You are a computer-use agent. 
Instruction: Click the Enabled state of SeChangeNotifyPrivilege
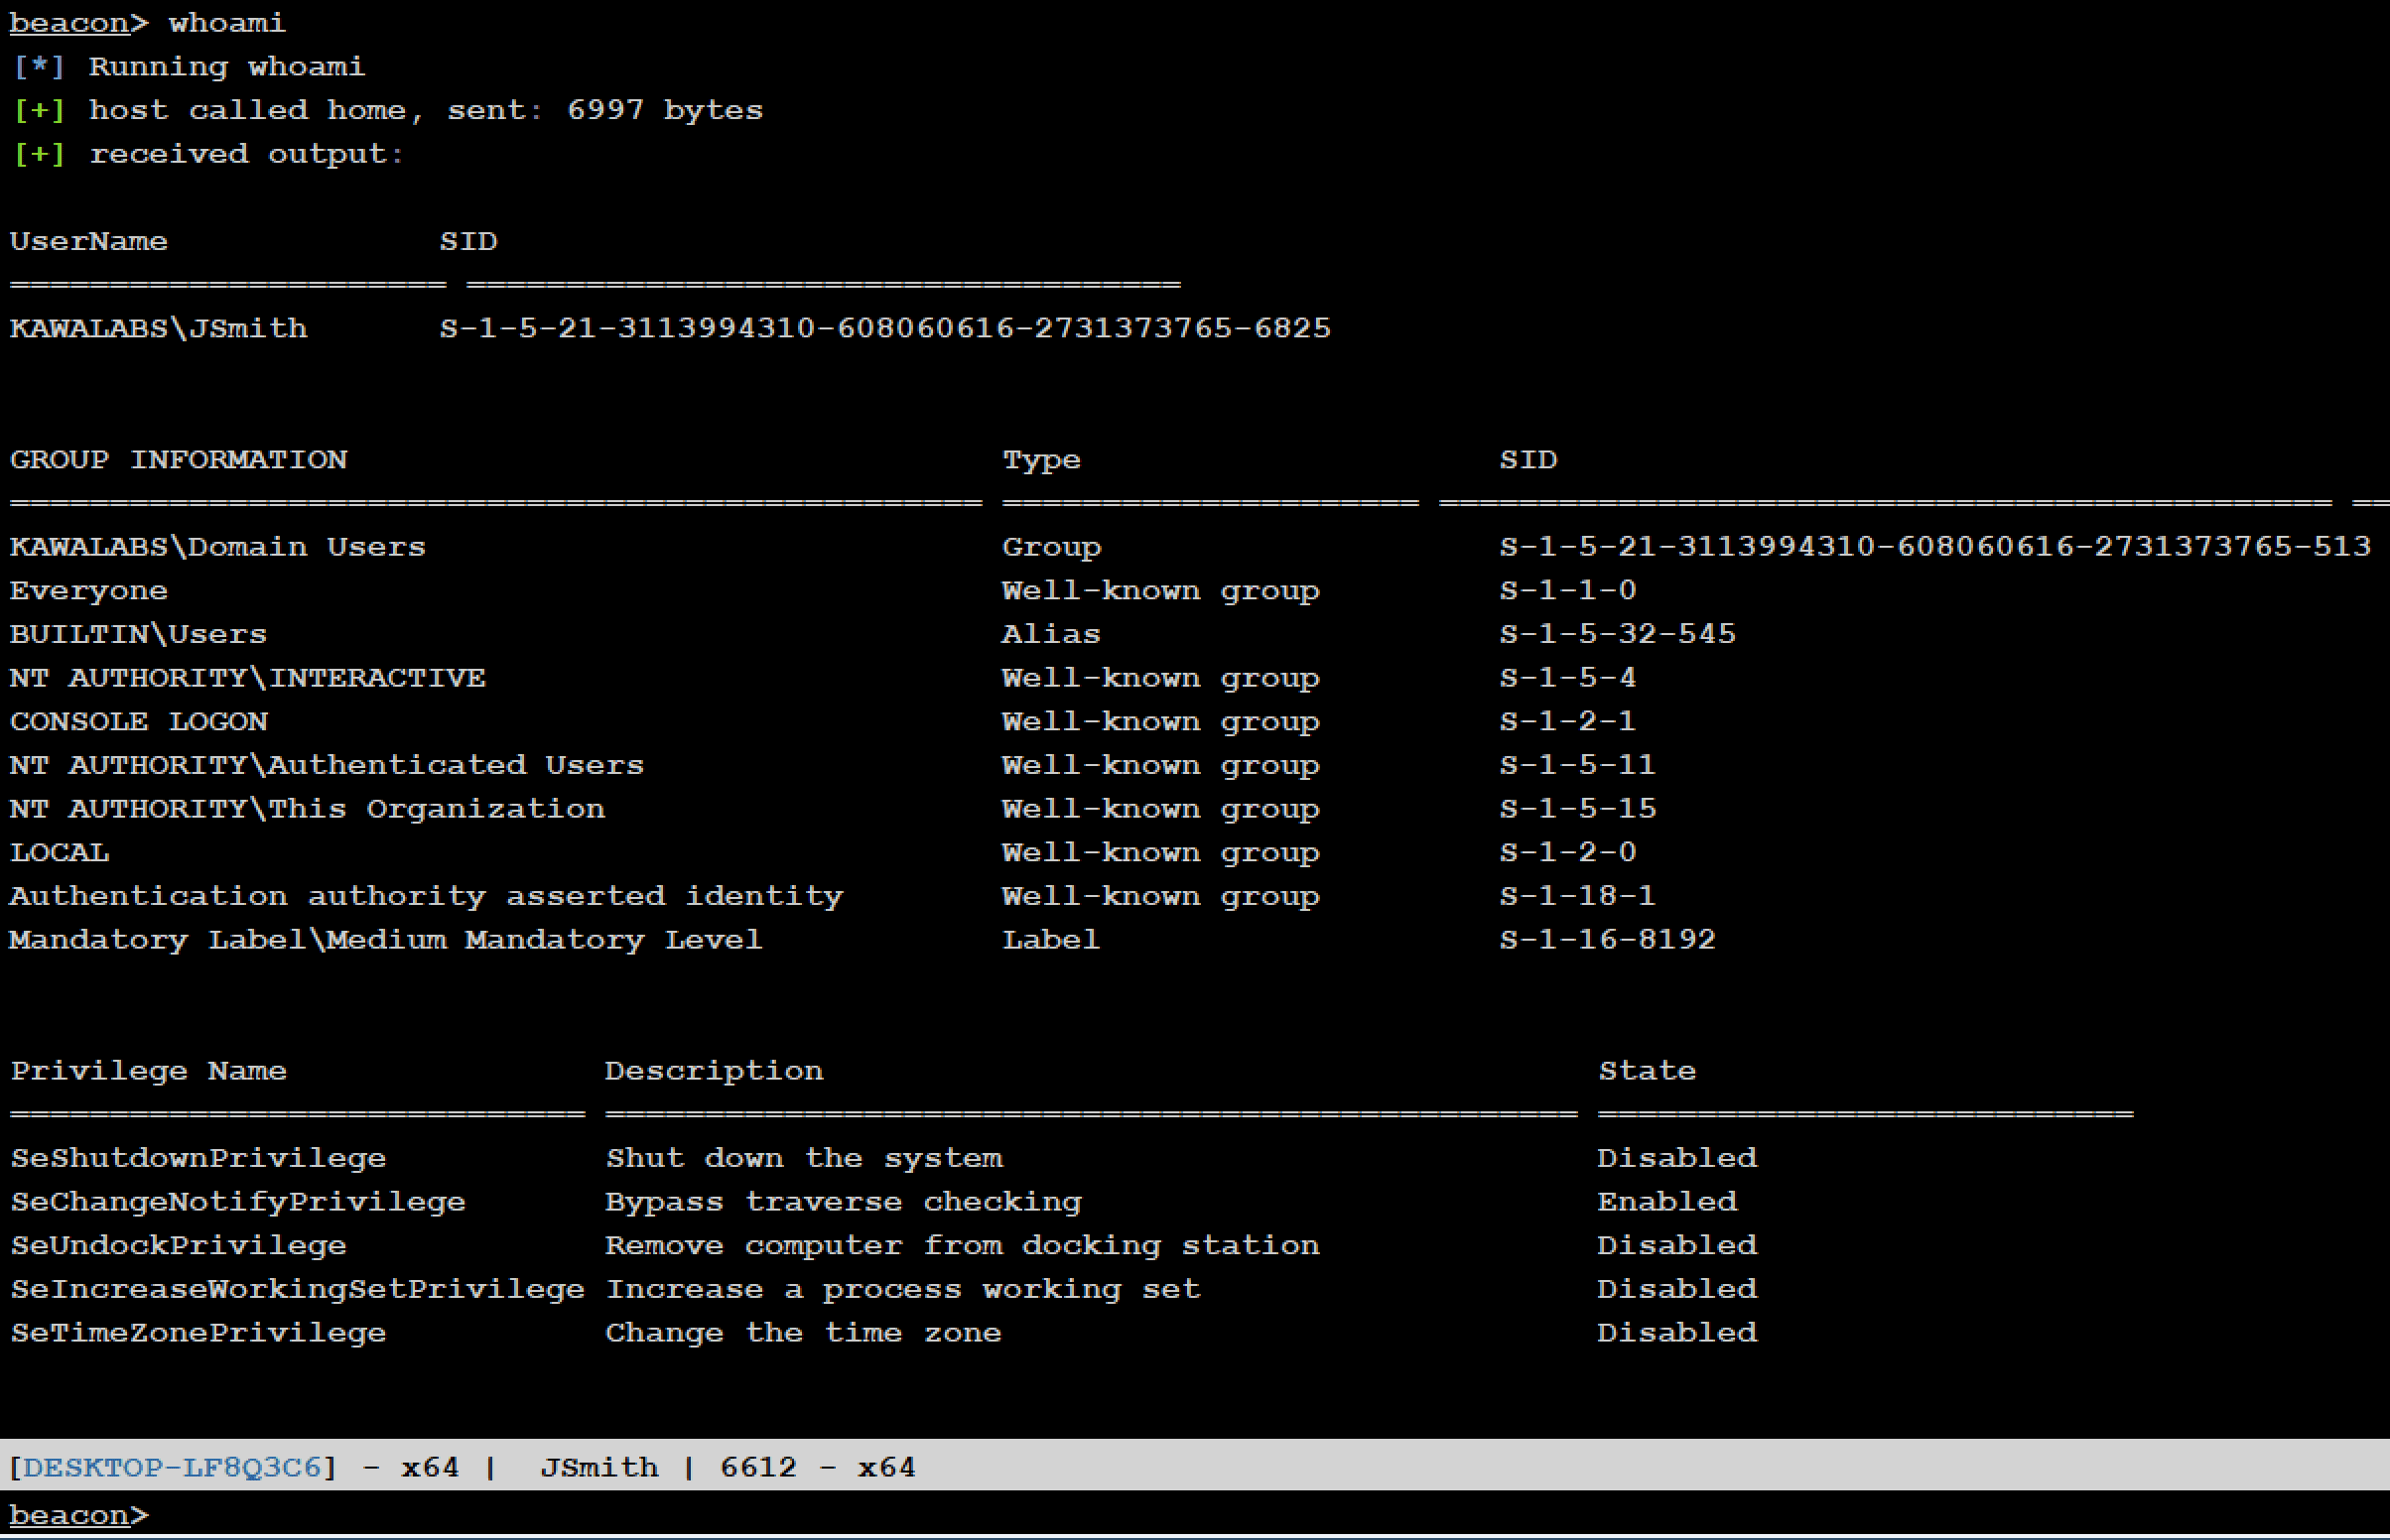1667,1201
